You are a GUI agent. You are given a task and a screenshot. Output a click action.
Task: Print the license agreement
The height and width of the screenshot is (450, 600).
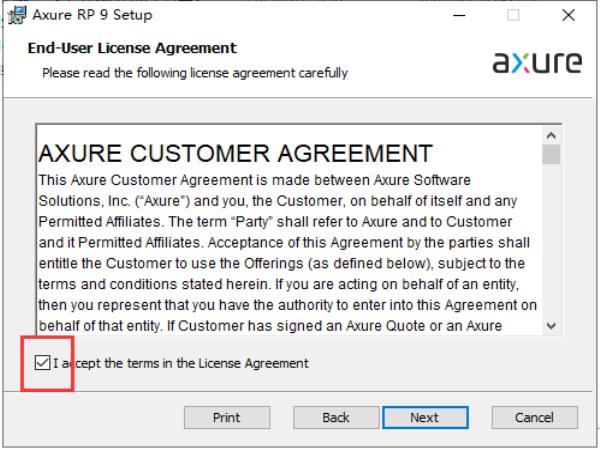(227, 417)
